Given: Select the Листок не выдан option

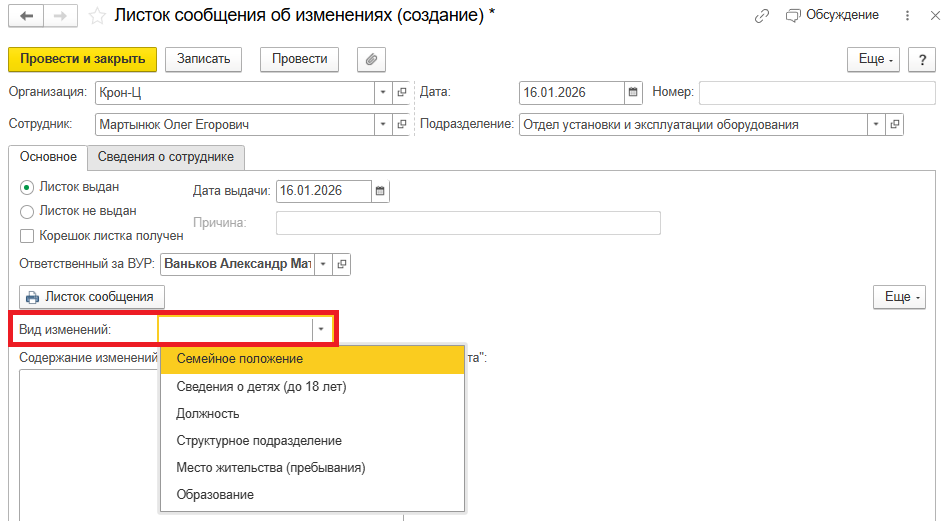Looking at the screenshot, I should point(27,211).
